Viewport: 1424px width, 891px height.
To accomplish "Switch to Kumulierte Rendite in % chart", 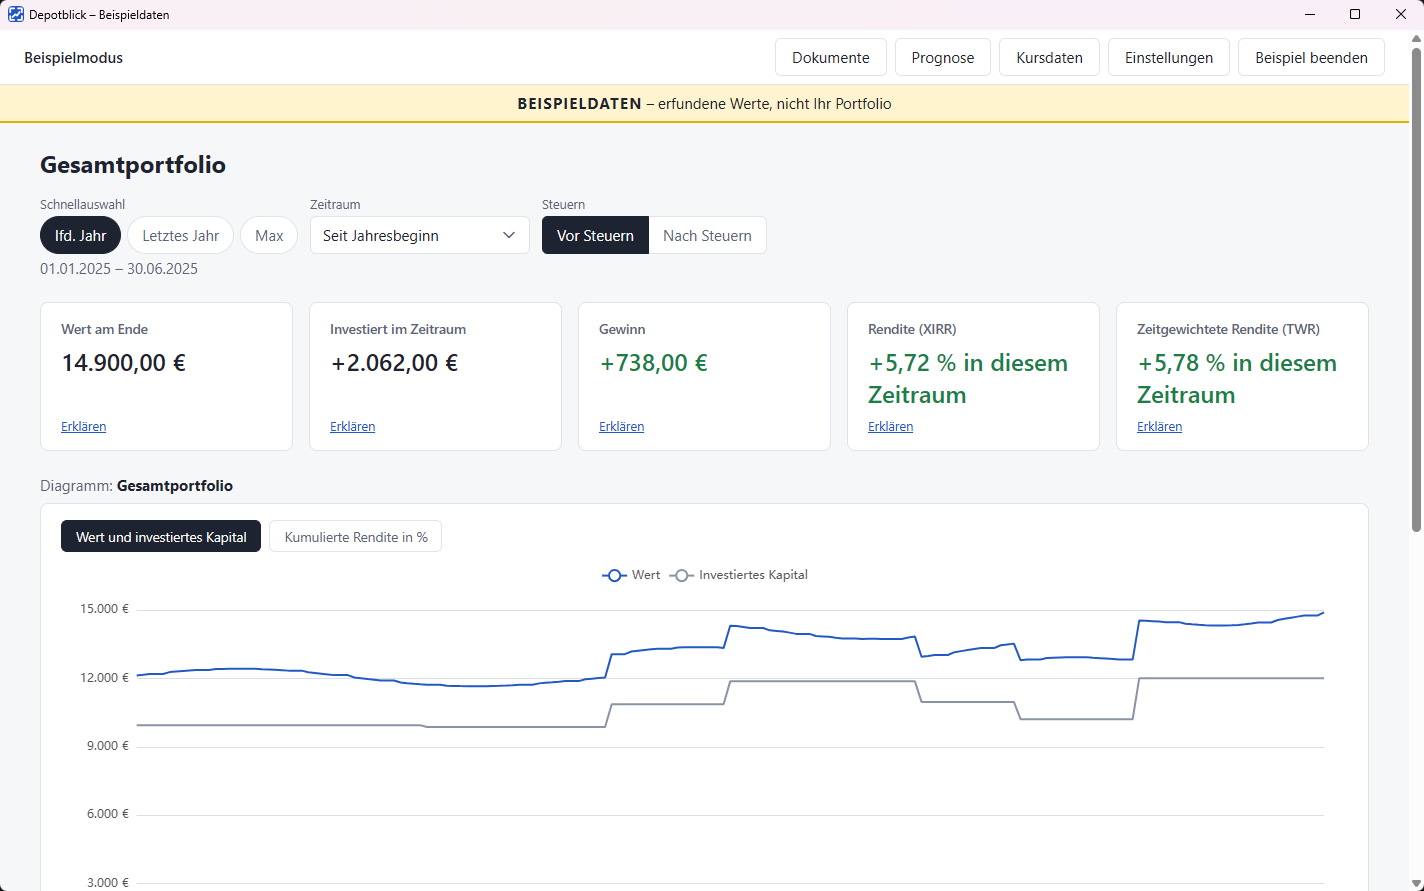I will coord(356,537).
